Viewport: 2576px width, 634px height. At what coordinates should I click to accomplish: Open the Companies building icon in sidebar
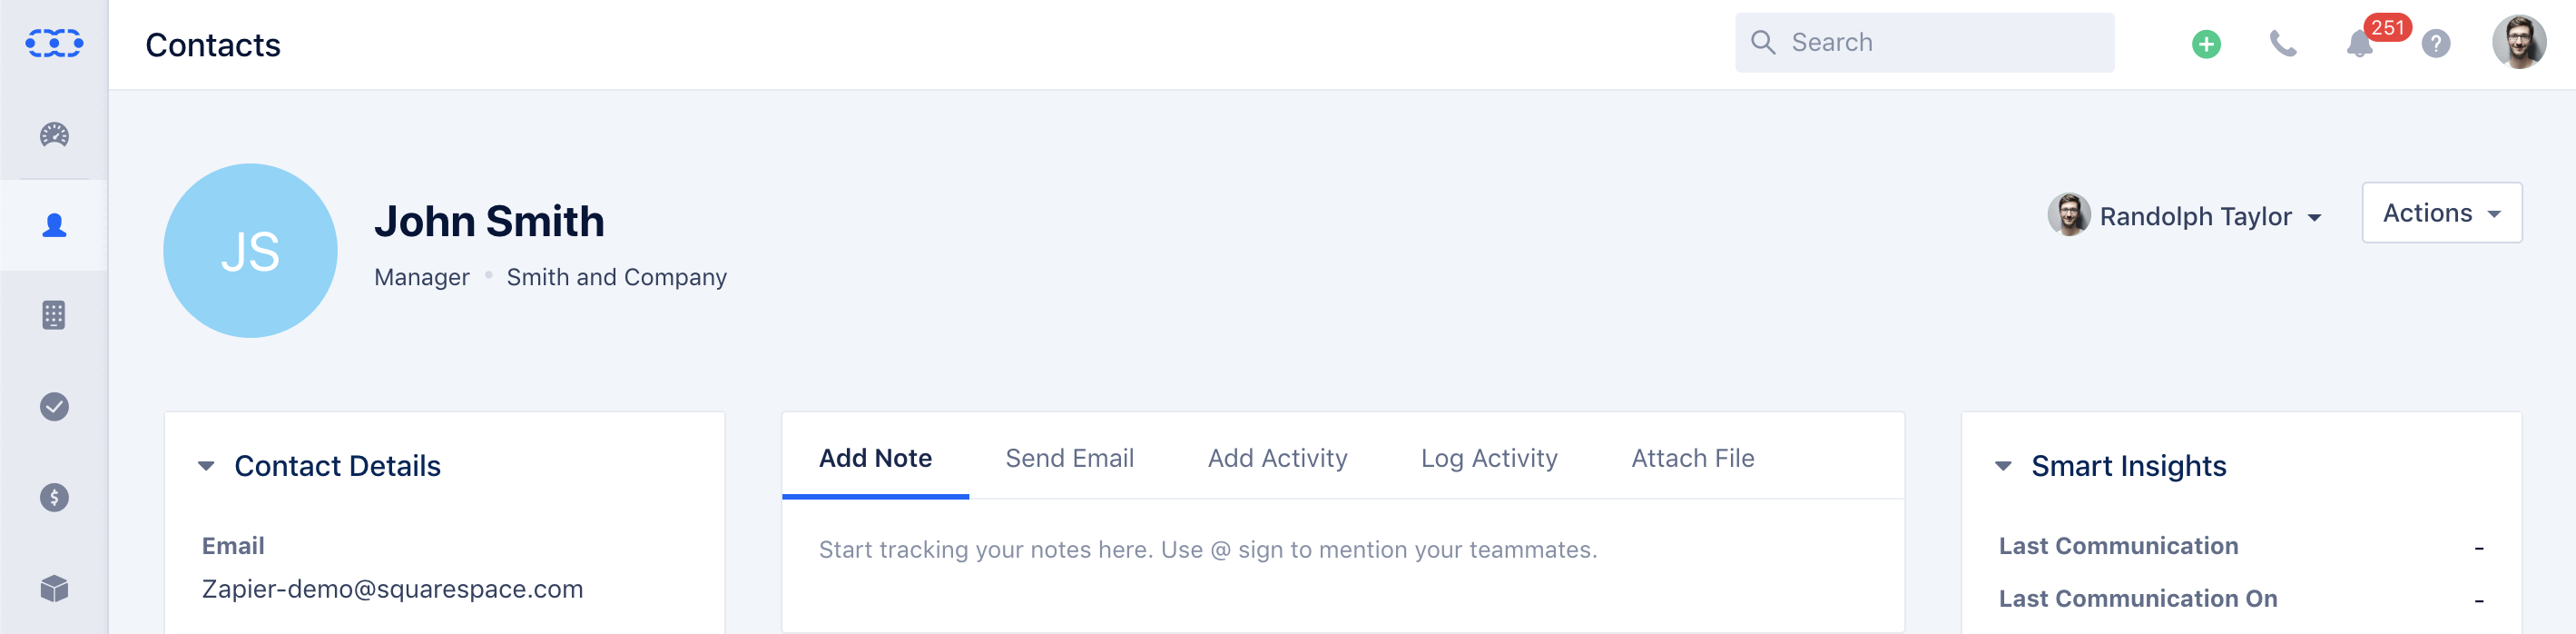(54, 315)
